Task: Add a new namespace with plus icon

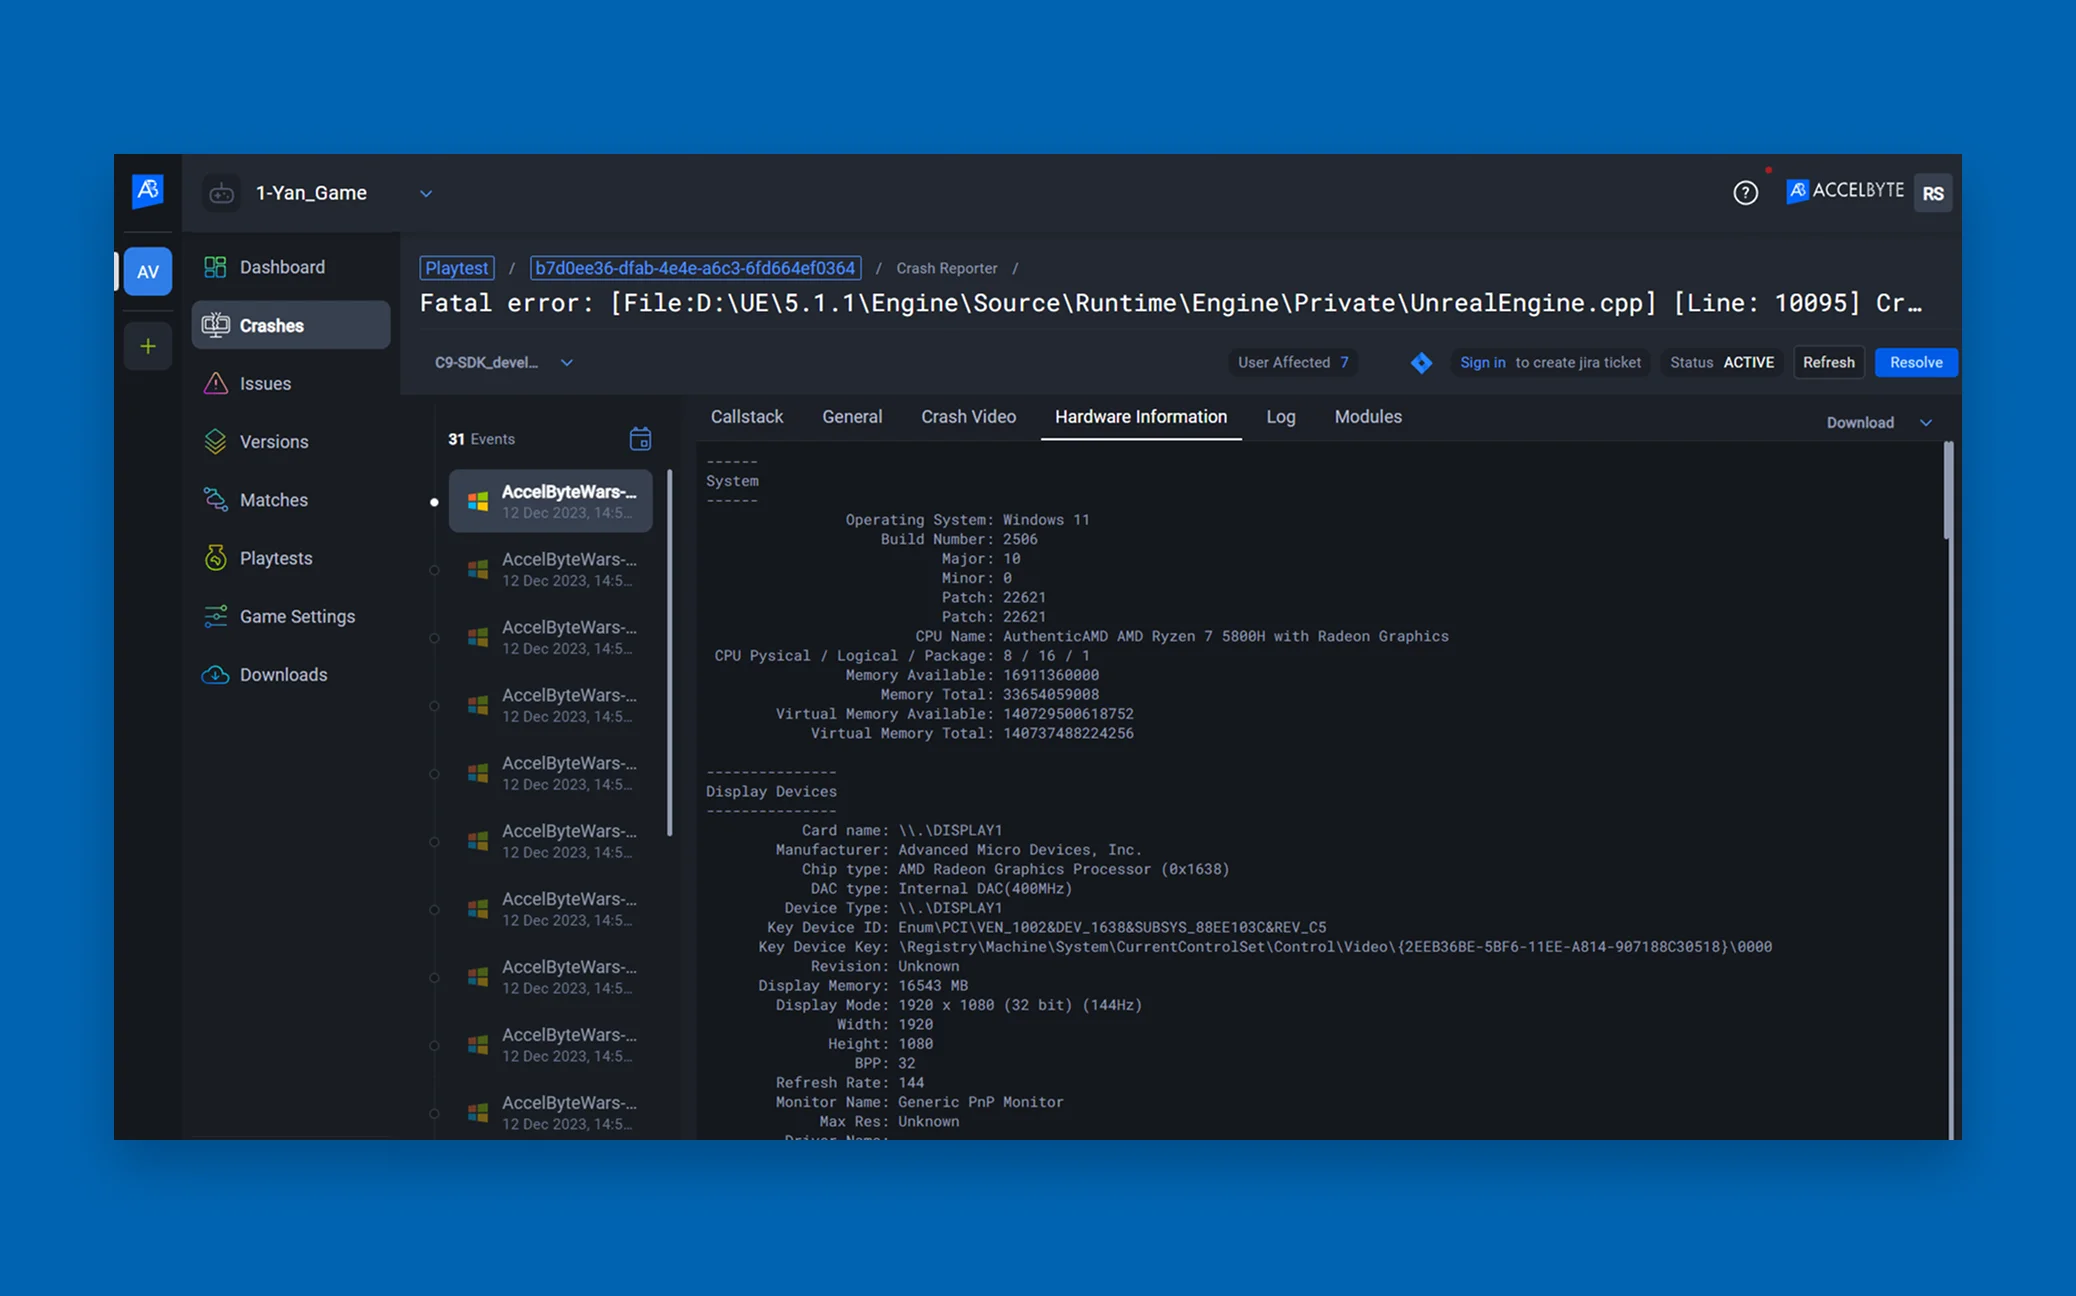Action: click(x=148, y=347)
